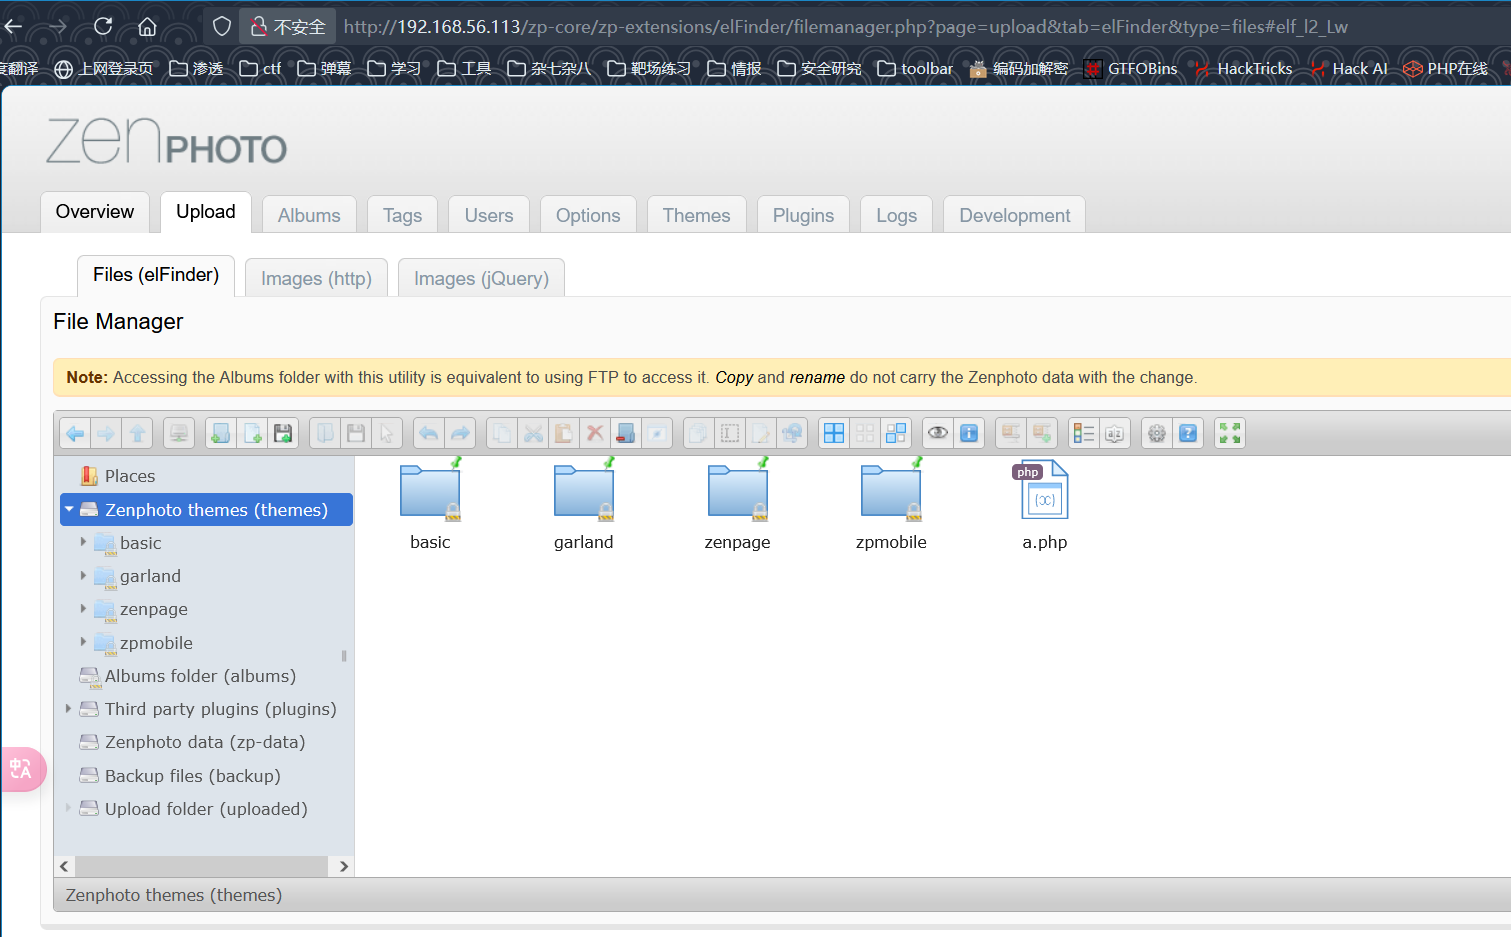Viewport: 1511px width, 937px height.
Task: Toggle the eye preview (Quick Look) button
Action: pos(938,433)
